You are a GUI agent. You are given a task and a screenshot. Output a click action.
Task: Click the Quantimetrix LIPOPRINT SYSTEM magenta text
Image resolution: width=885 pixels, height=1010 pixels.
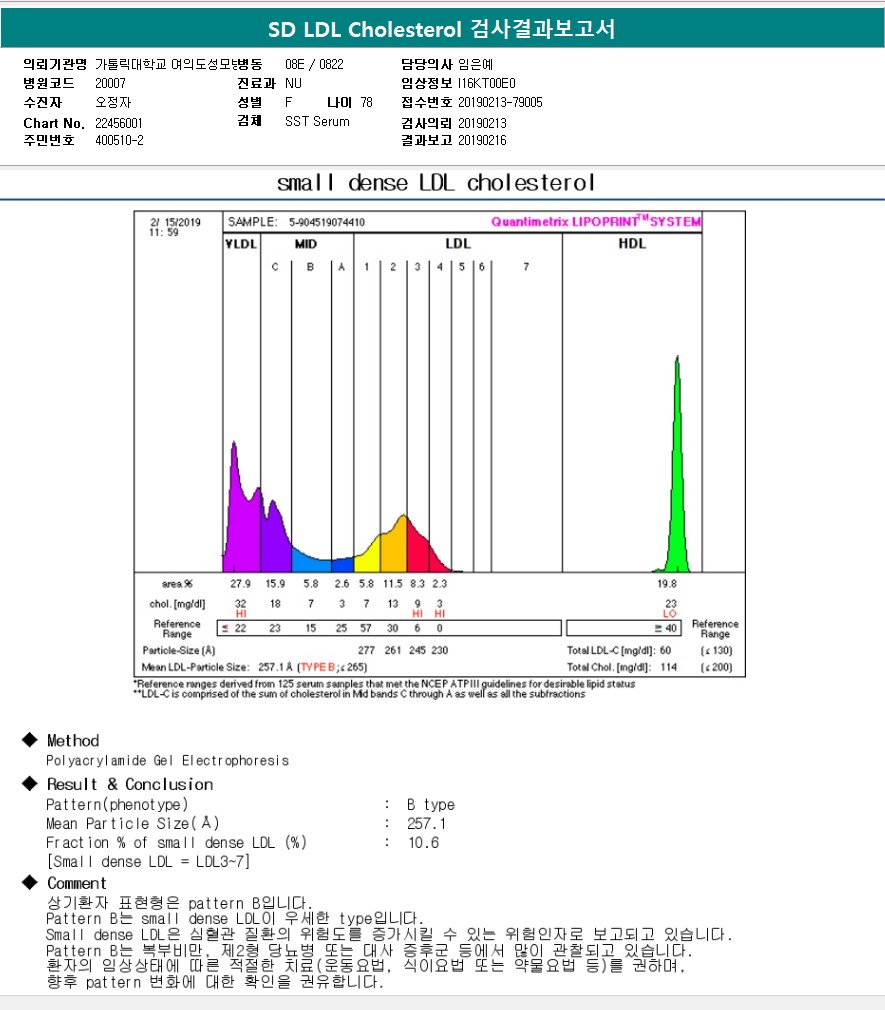596,222
